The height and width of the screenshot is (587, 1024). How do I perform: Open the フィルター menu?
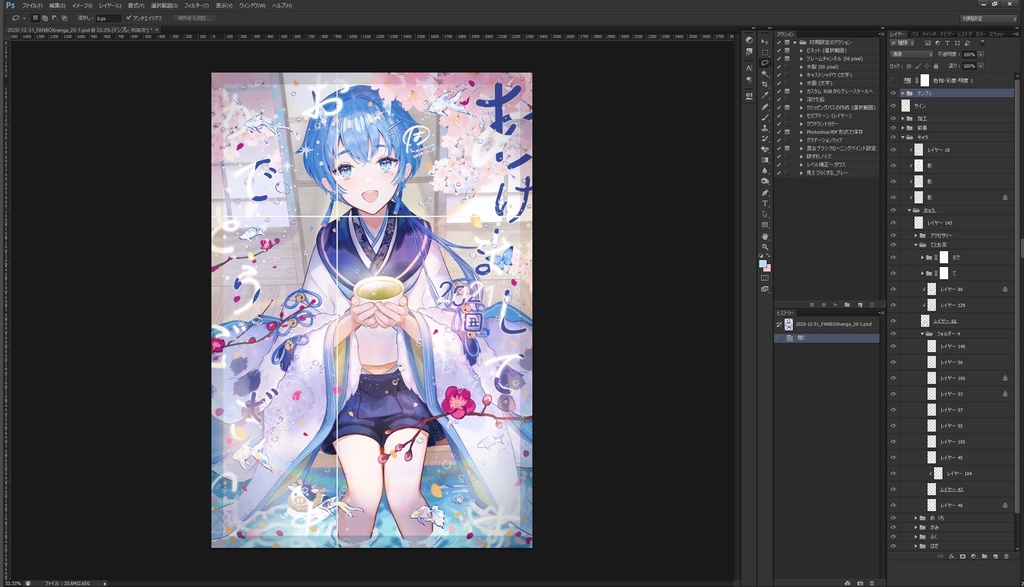click(x=197, y=5)
